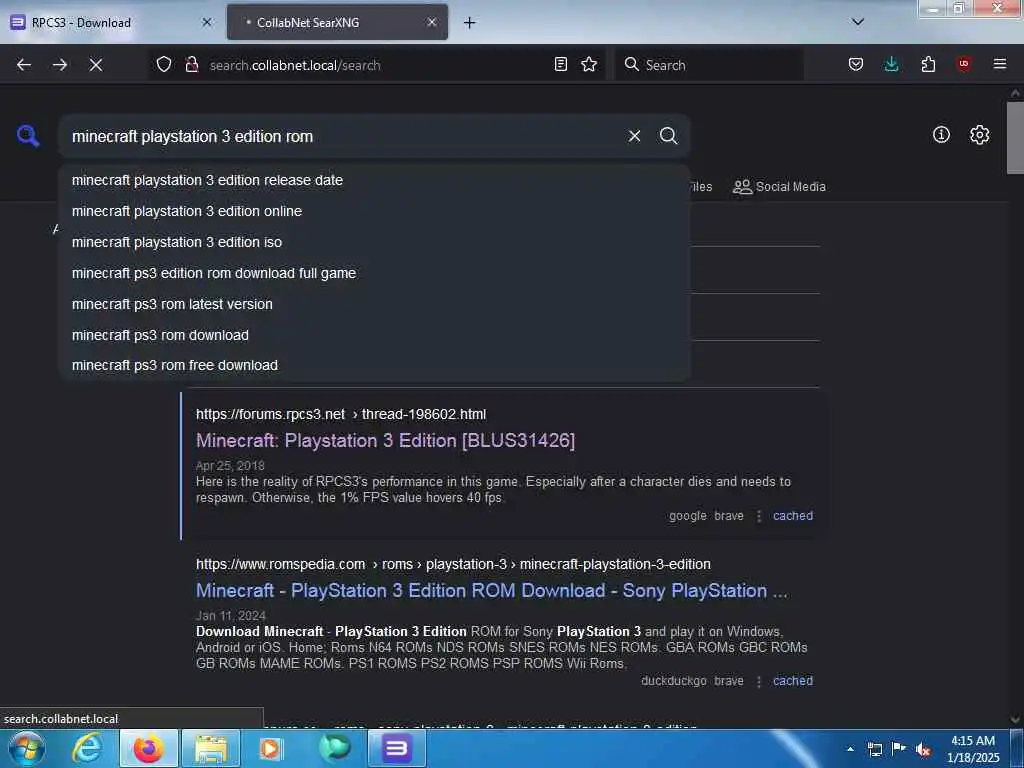Click the insecure connection lock icon
Viewport: 1024px width, 768px height.
click(191, 65)
